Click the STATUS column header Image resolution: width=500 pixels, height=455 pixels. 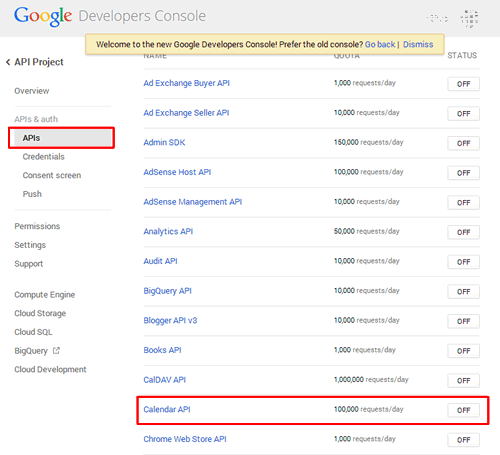click(462, 55)
